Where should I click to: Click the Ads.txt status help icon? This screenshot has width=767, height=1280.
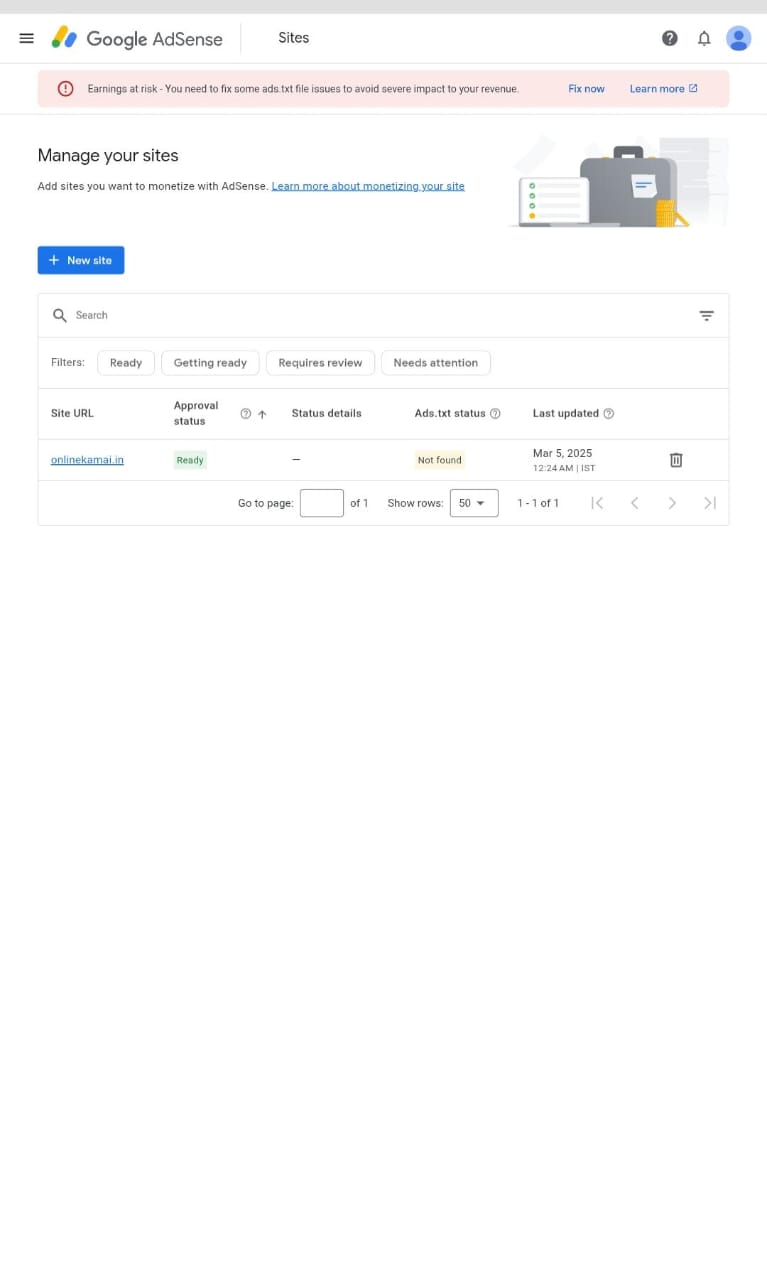pyautogui.click(x=495, y=414)
